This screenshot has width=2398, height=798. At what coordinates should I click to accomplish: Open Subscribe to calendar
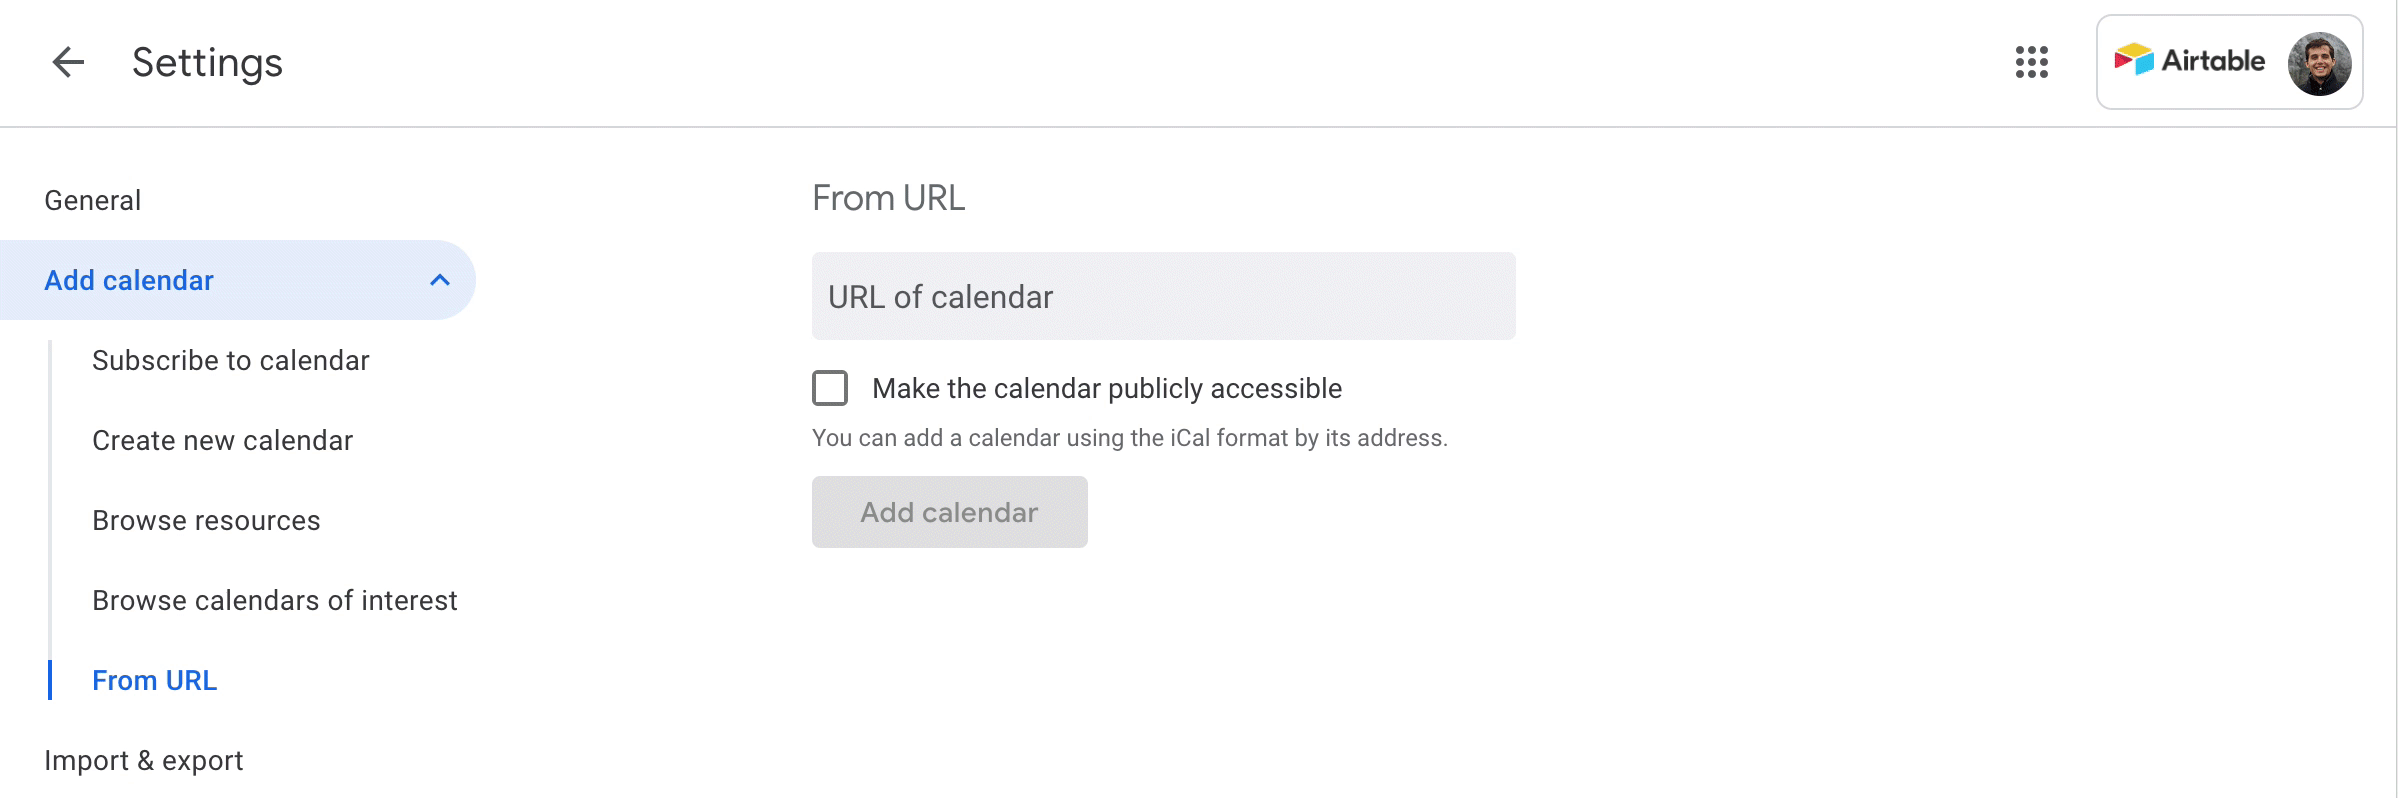click(x=231, y=360)
